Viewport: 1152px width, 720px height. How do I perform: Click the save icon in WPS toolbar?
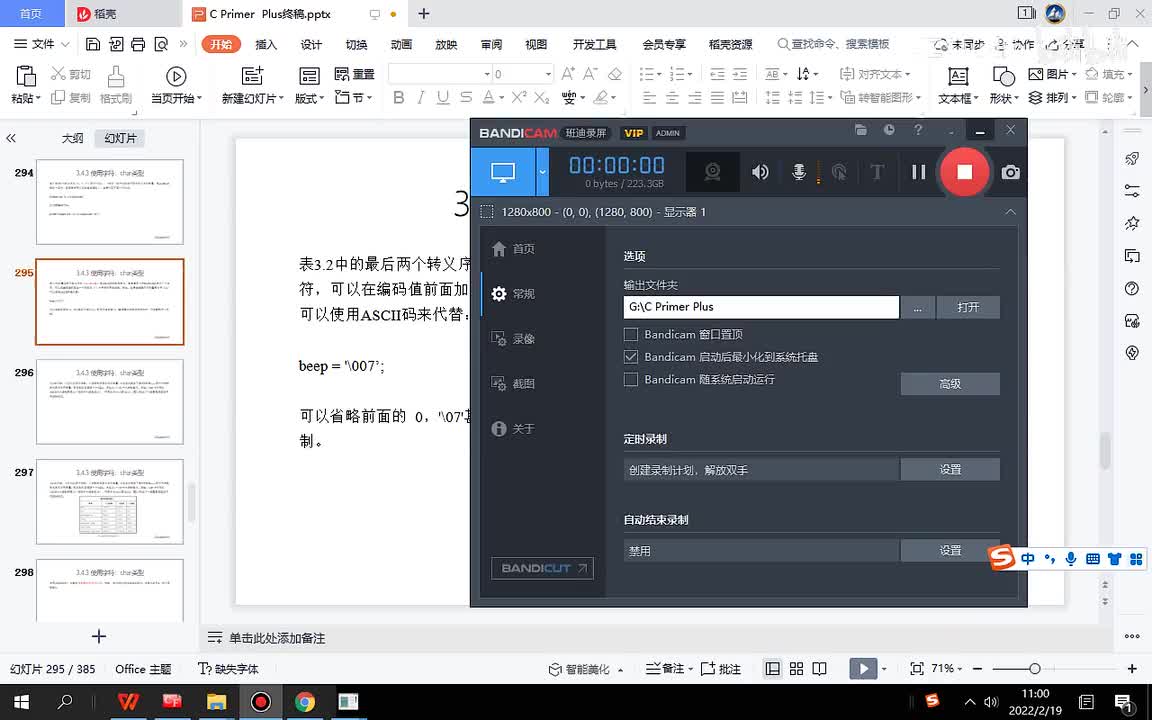pyautogui.click(x=93, y=44)
